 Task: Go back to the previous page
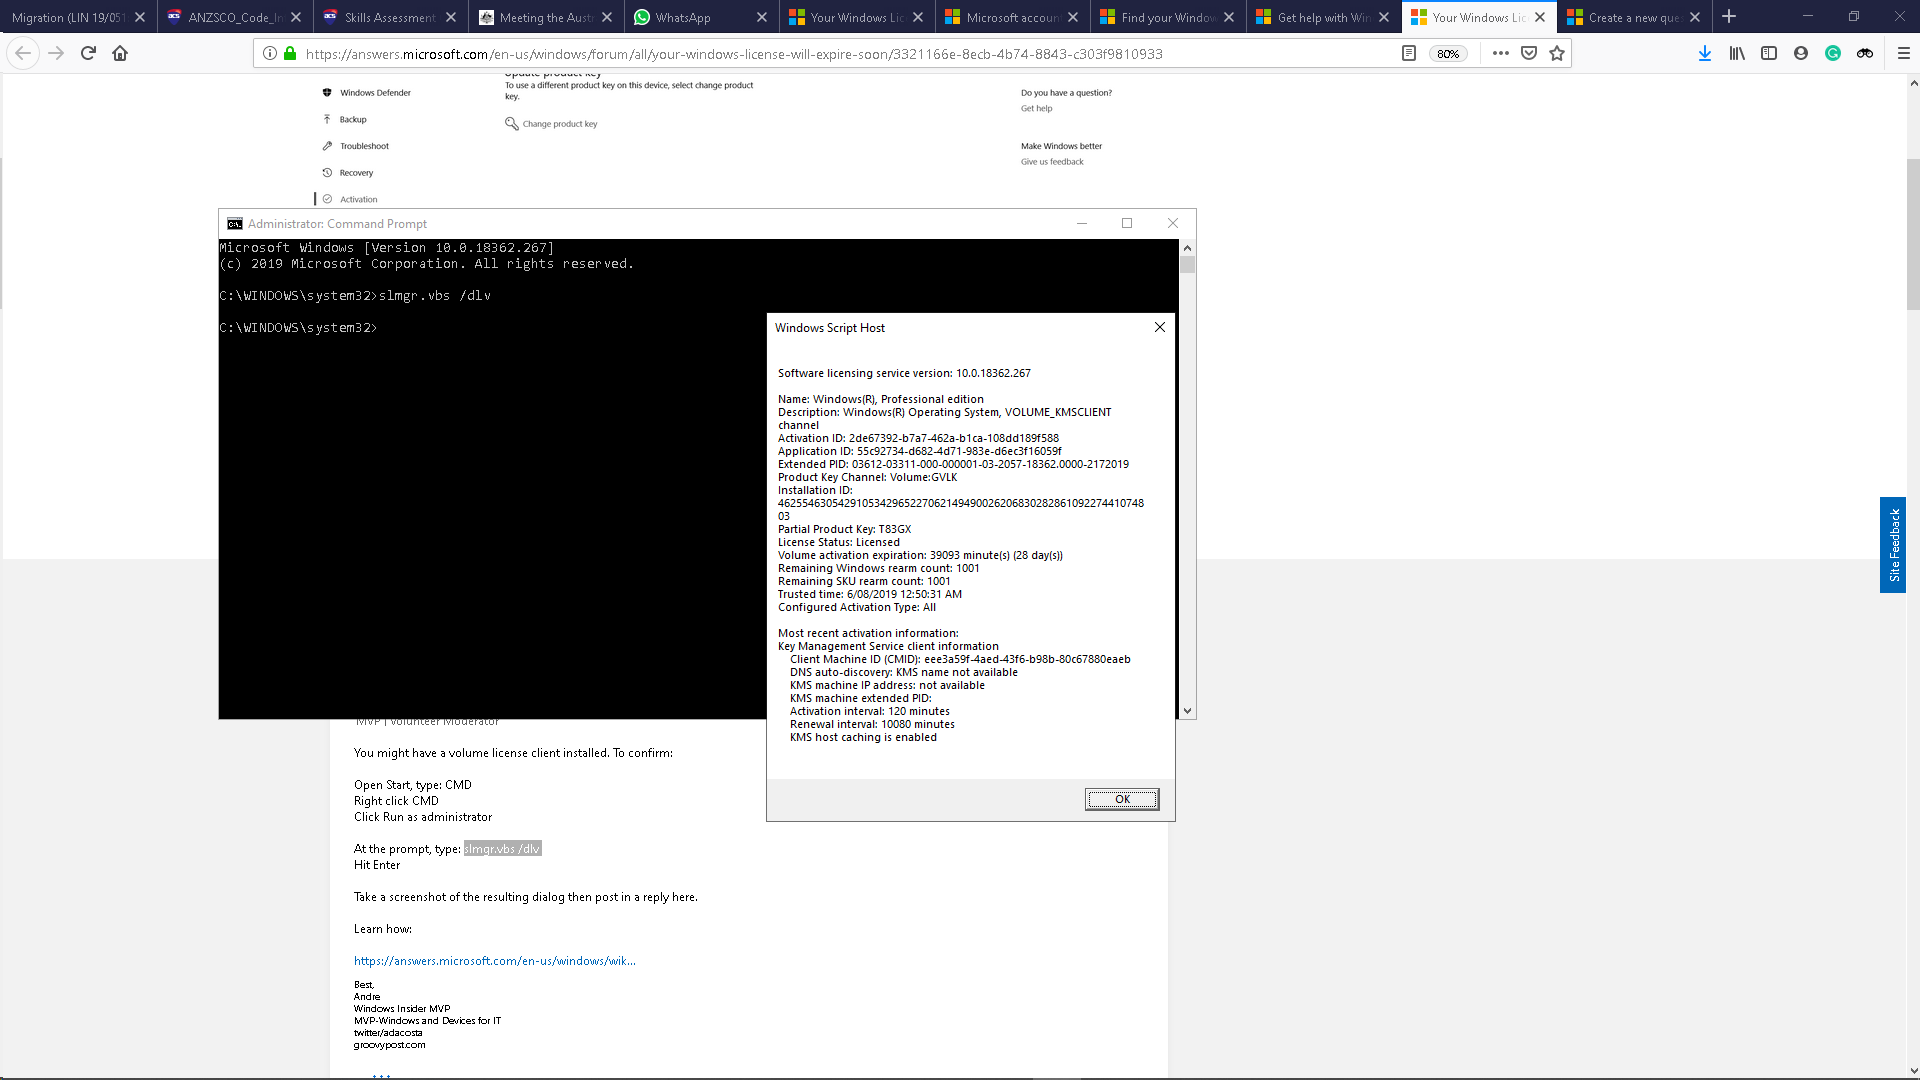click(23, 53)
